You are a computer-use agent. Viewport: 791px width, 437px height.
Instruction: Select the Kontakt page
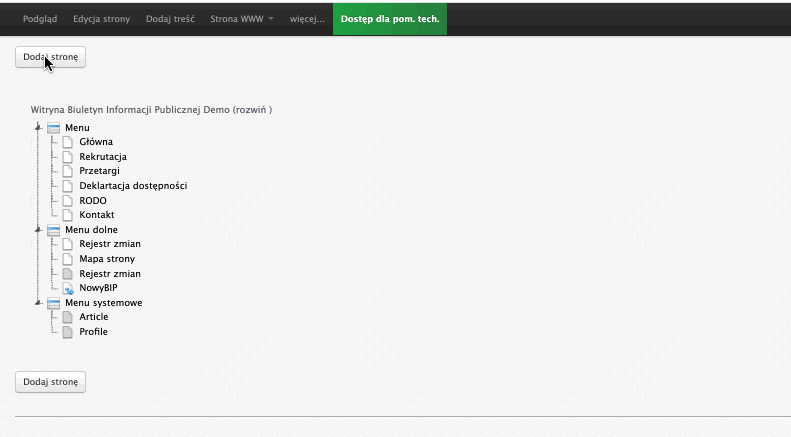97,214
